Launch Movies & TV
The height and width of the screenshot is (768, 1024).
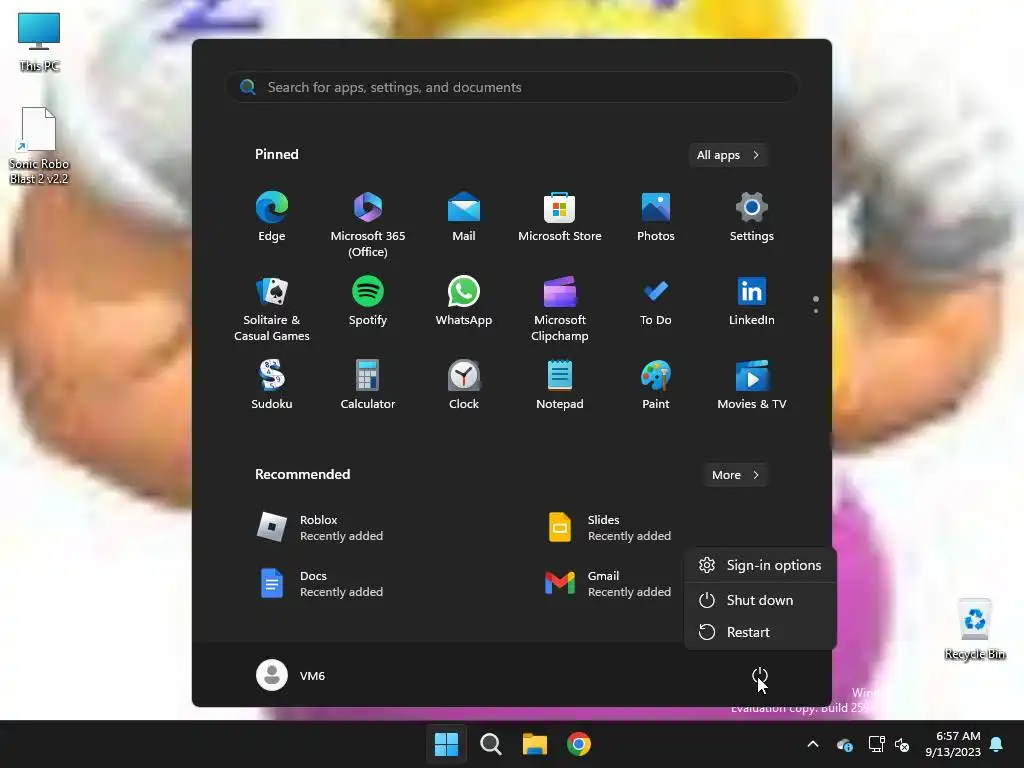752,385
